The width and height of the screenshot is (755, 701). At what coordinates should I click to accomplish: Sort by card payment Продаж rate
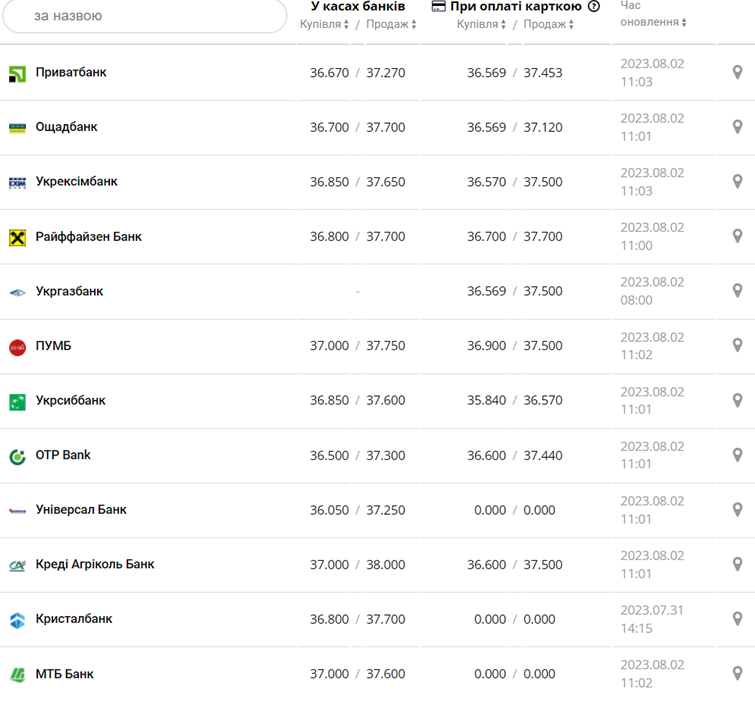coord(548,24)
